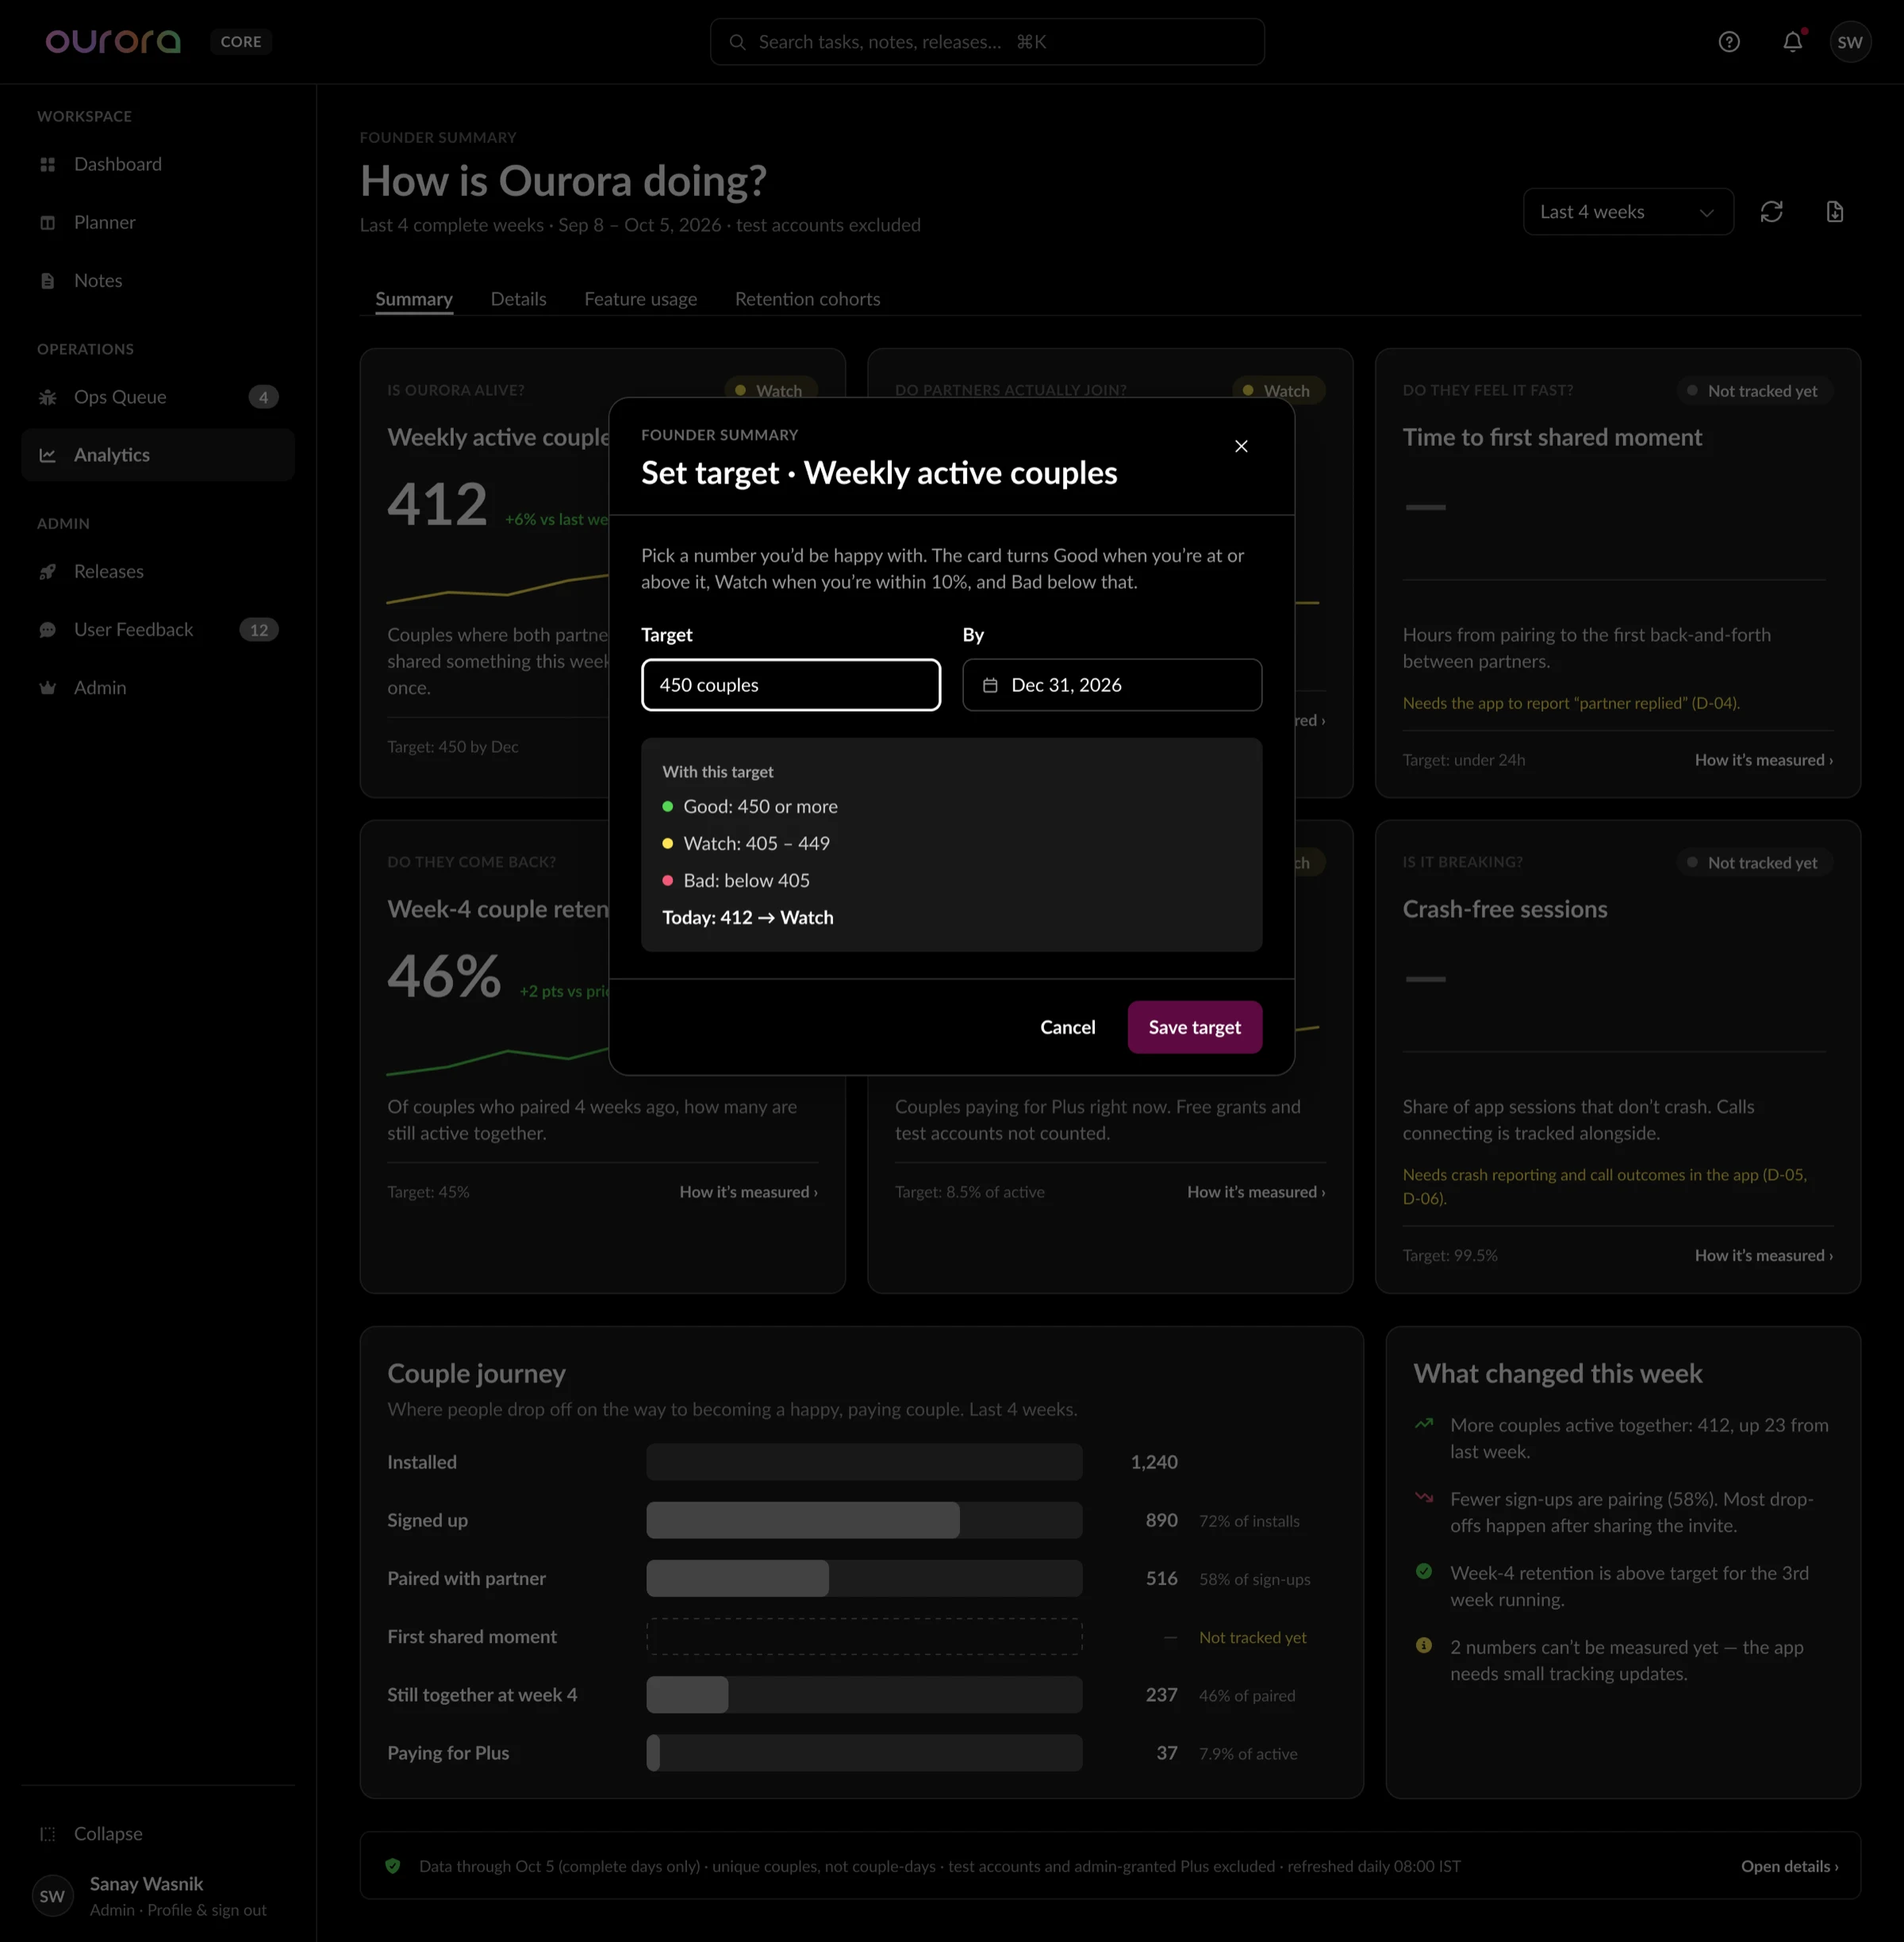Go to Notes in the sidebar
This screenshot has height=1942, width=1904.
(x=158, y=280)
